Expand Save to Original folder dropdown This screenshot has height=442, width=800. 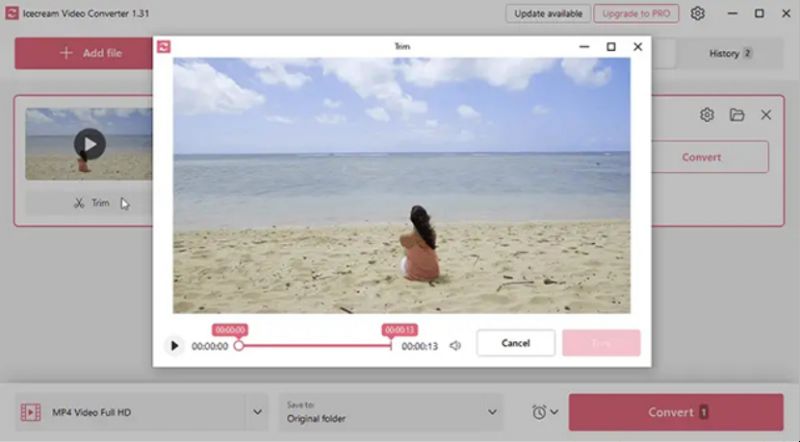coord(492,412)
